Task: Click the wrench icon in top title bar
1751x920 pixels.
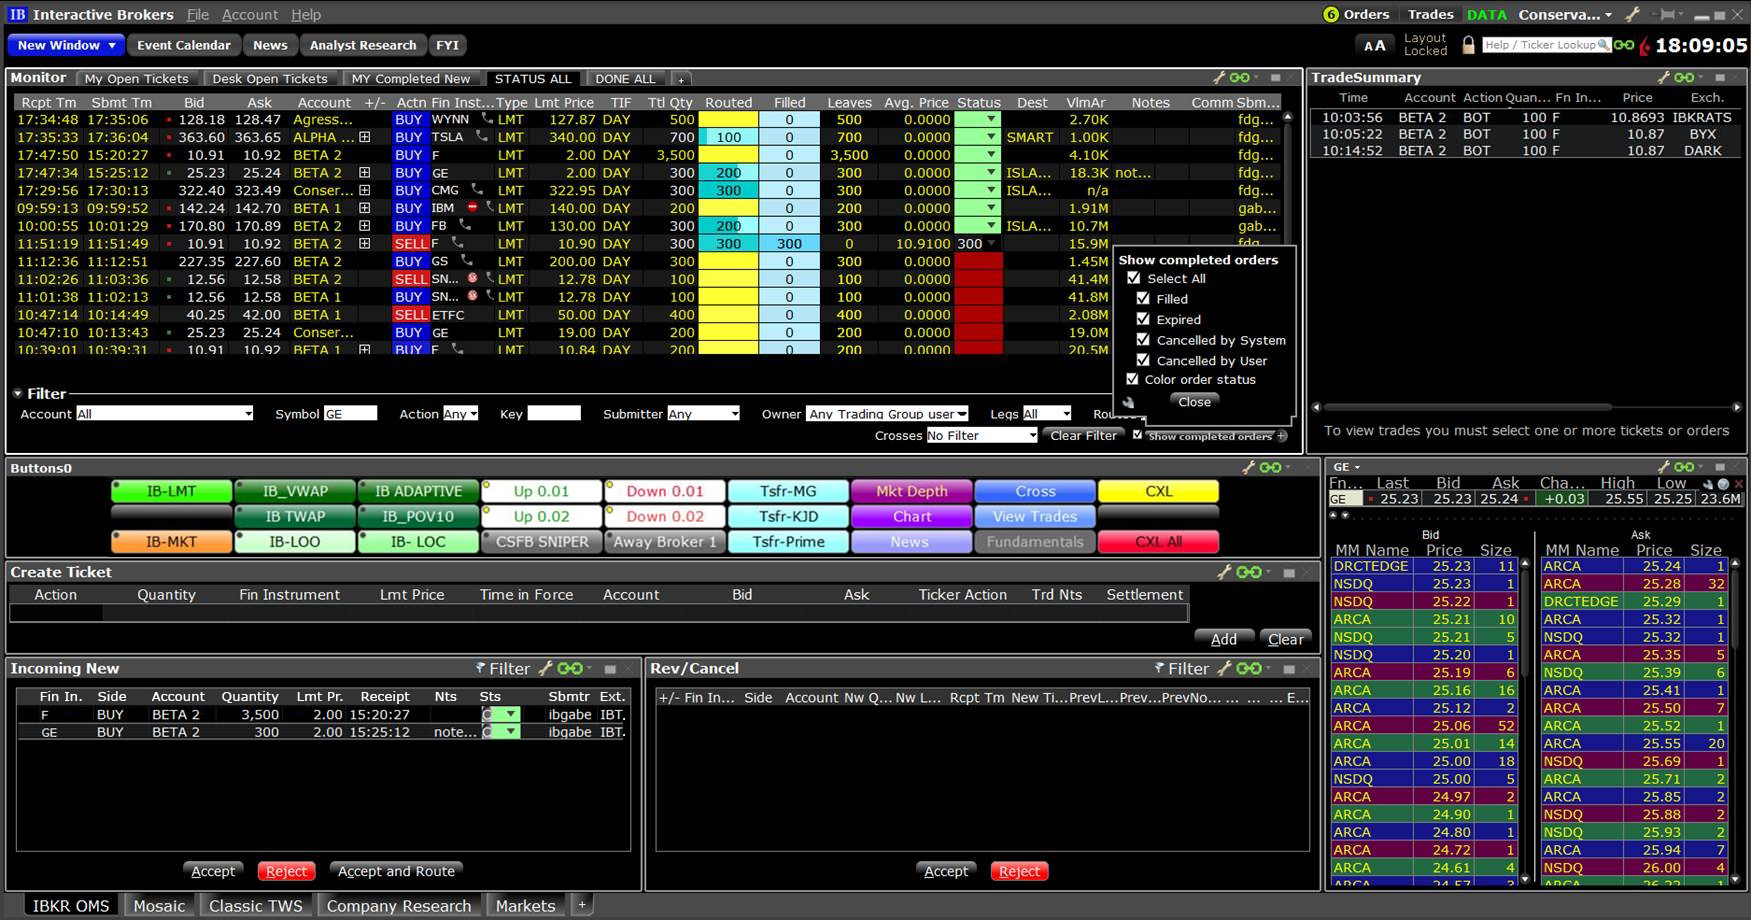Action: [x=1632, y=14]
